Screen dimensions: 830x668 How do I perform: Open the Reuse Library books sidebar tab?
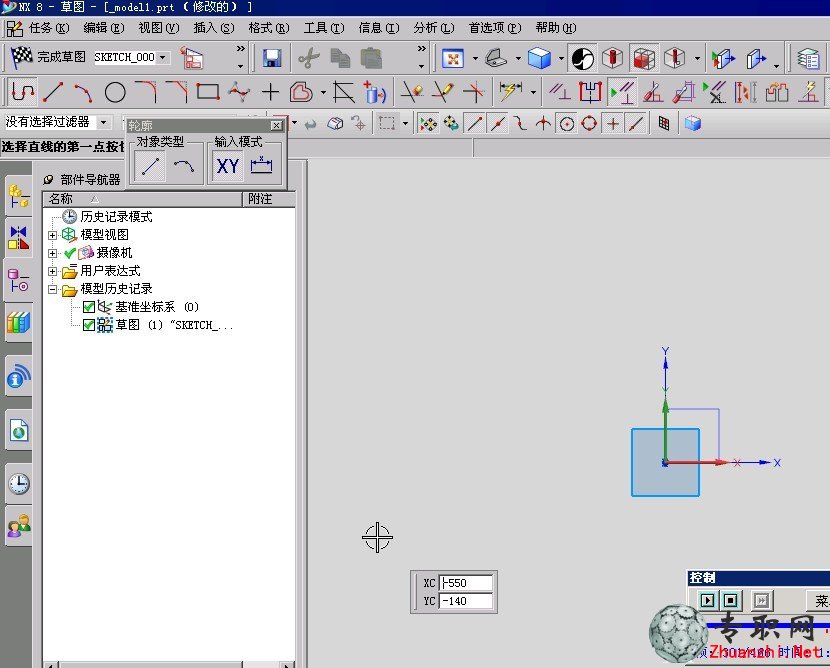19,321
